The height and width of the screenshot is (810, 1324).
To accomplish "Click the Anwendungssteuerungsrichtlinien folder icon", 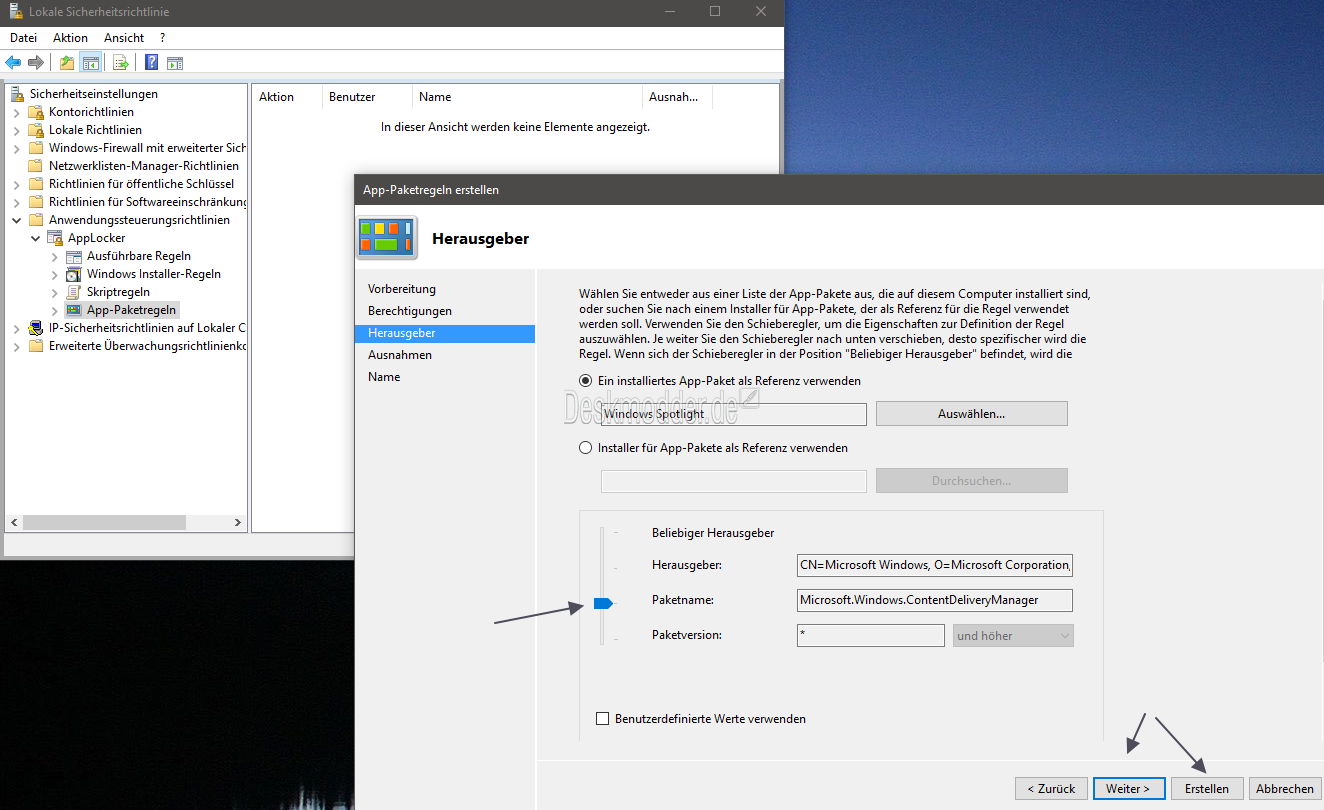I will coord(36,220).
